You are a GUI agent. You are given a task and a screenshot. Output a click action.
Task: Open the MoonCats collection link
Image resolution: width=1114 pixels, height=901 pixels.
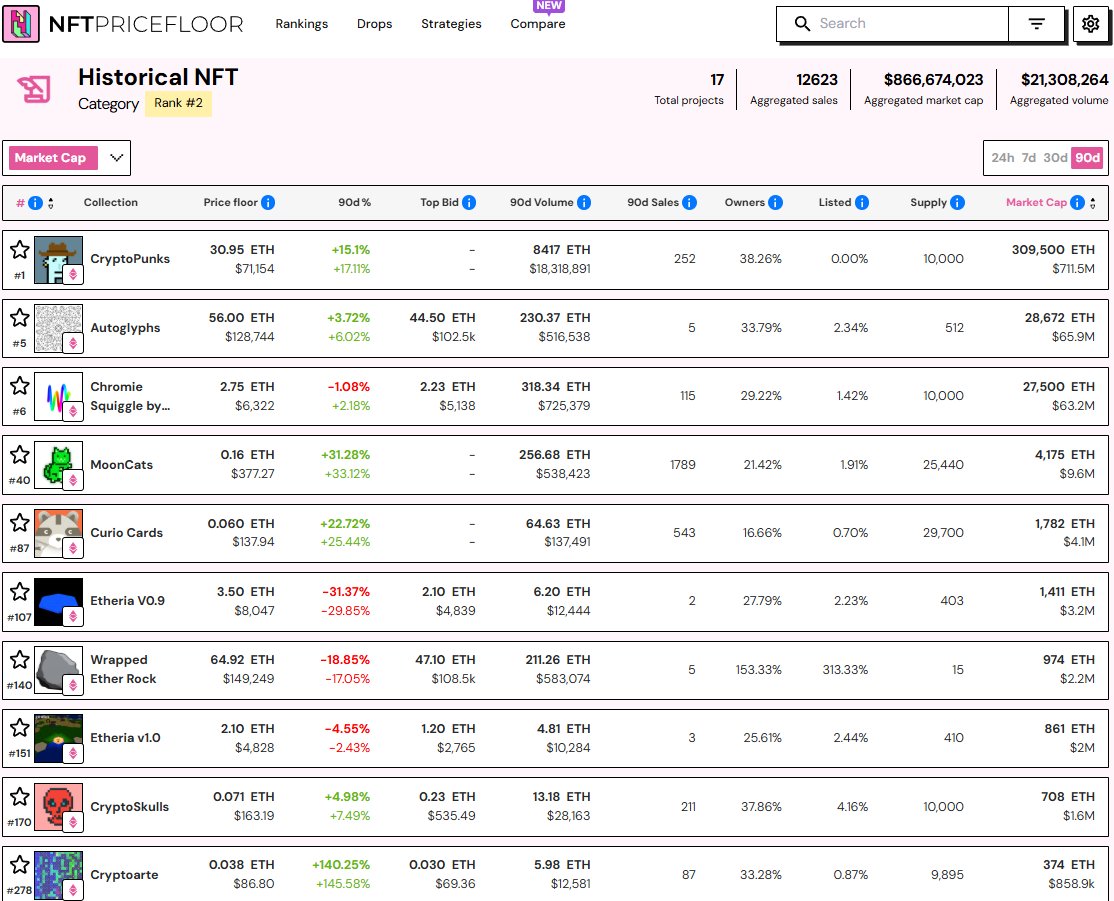121,465
